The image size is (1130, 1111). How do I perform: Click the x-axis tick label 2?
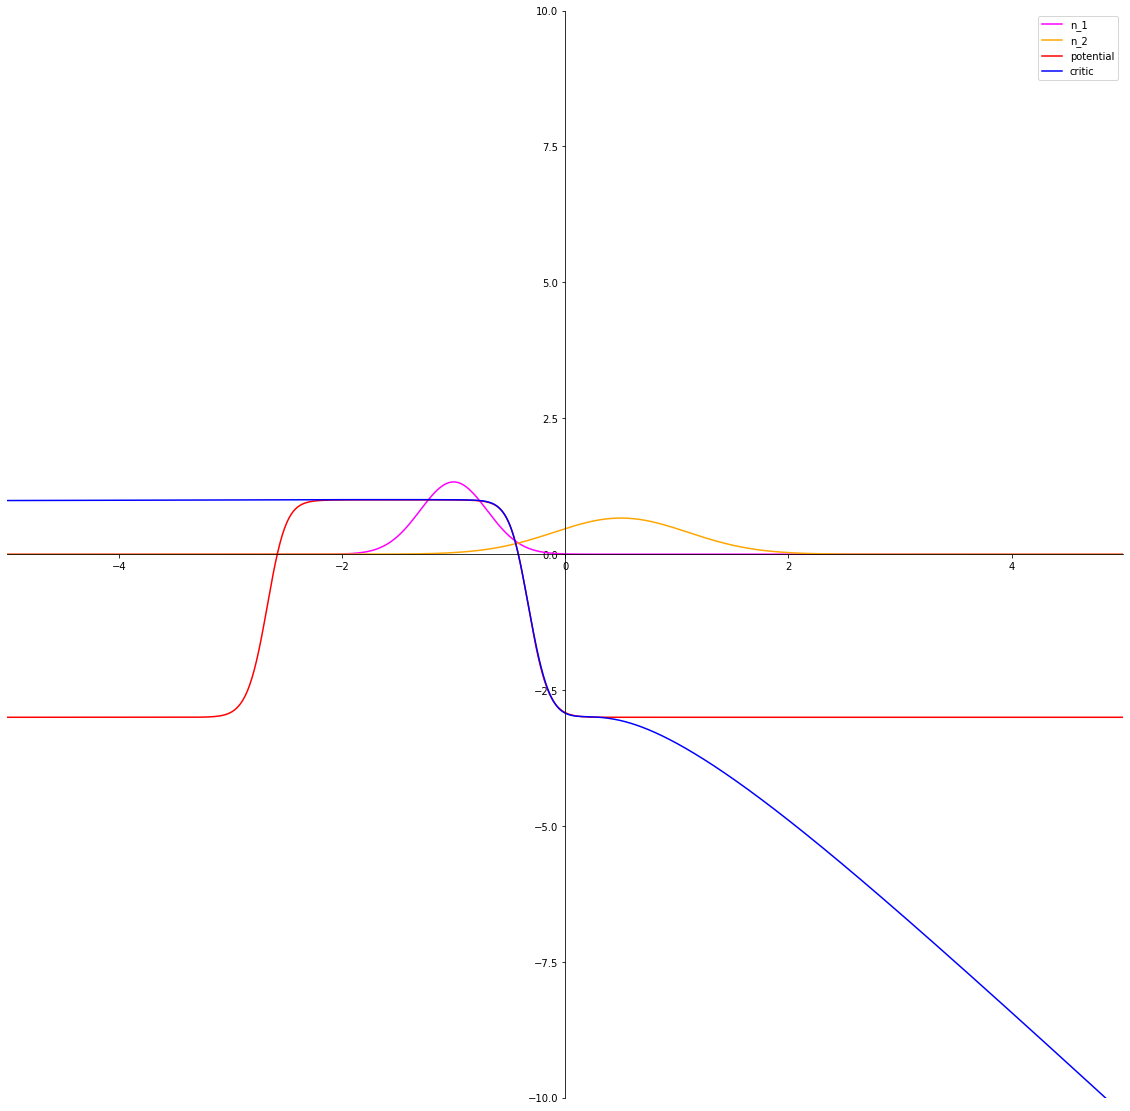(789, 566)
